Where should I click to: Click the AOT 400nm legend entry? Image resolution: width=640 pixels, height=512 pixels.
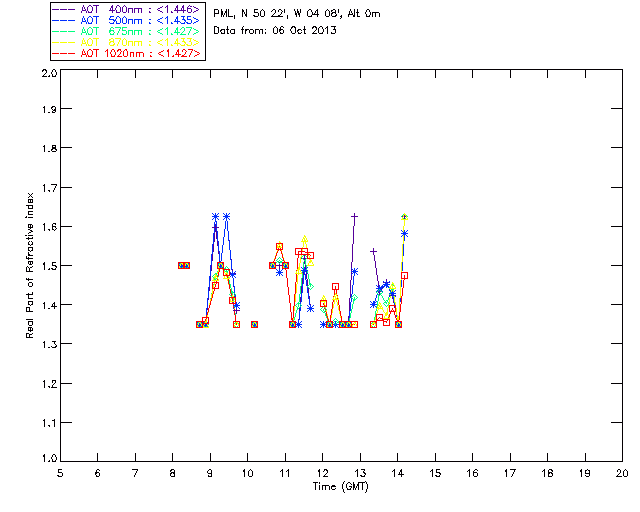click(127, 9)
